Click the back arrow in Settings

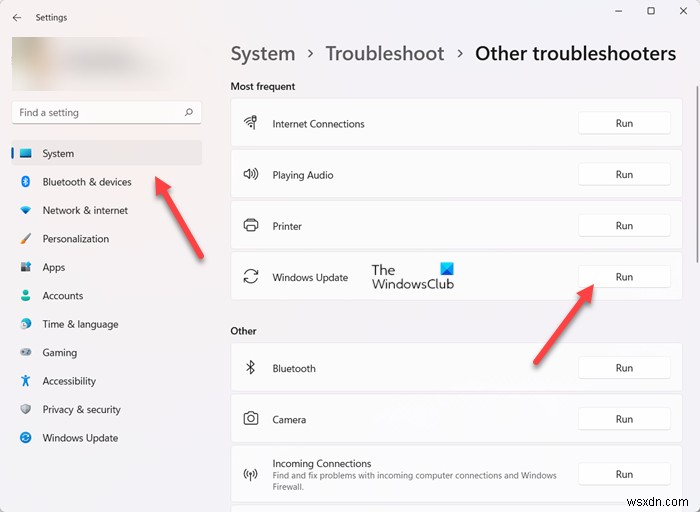(17, 17)
